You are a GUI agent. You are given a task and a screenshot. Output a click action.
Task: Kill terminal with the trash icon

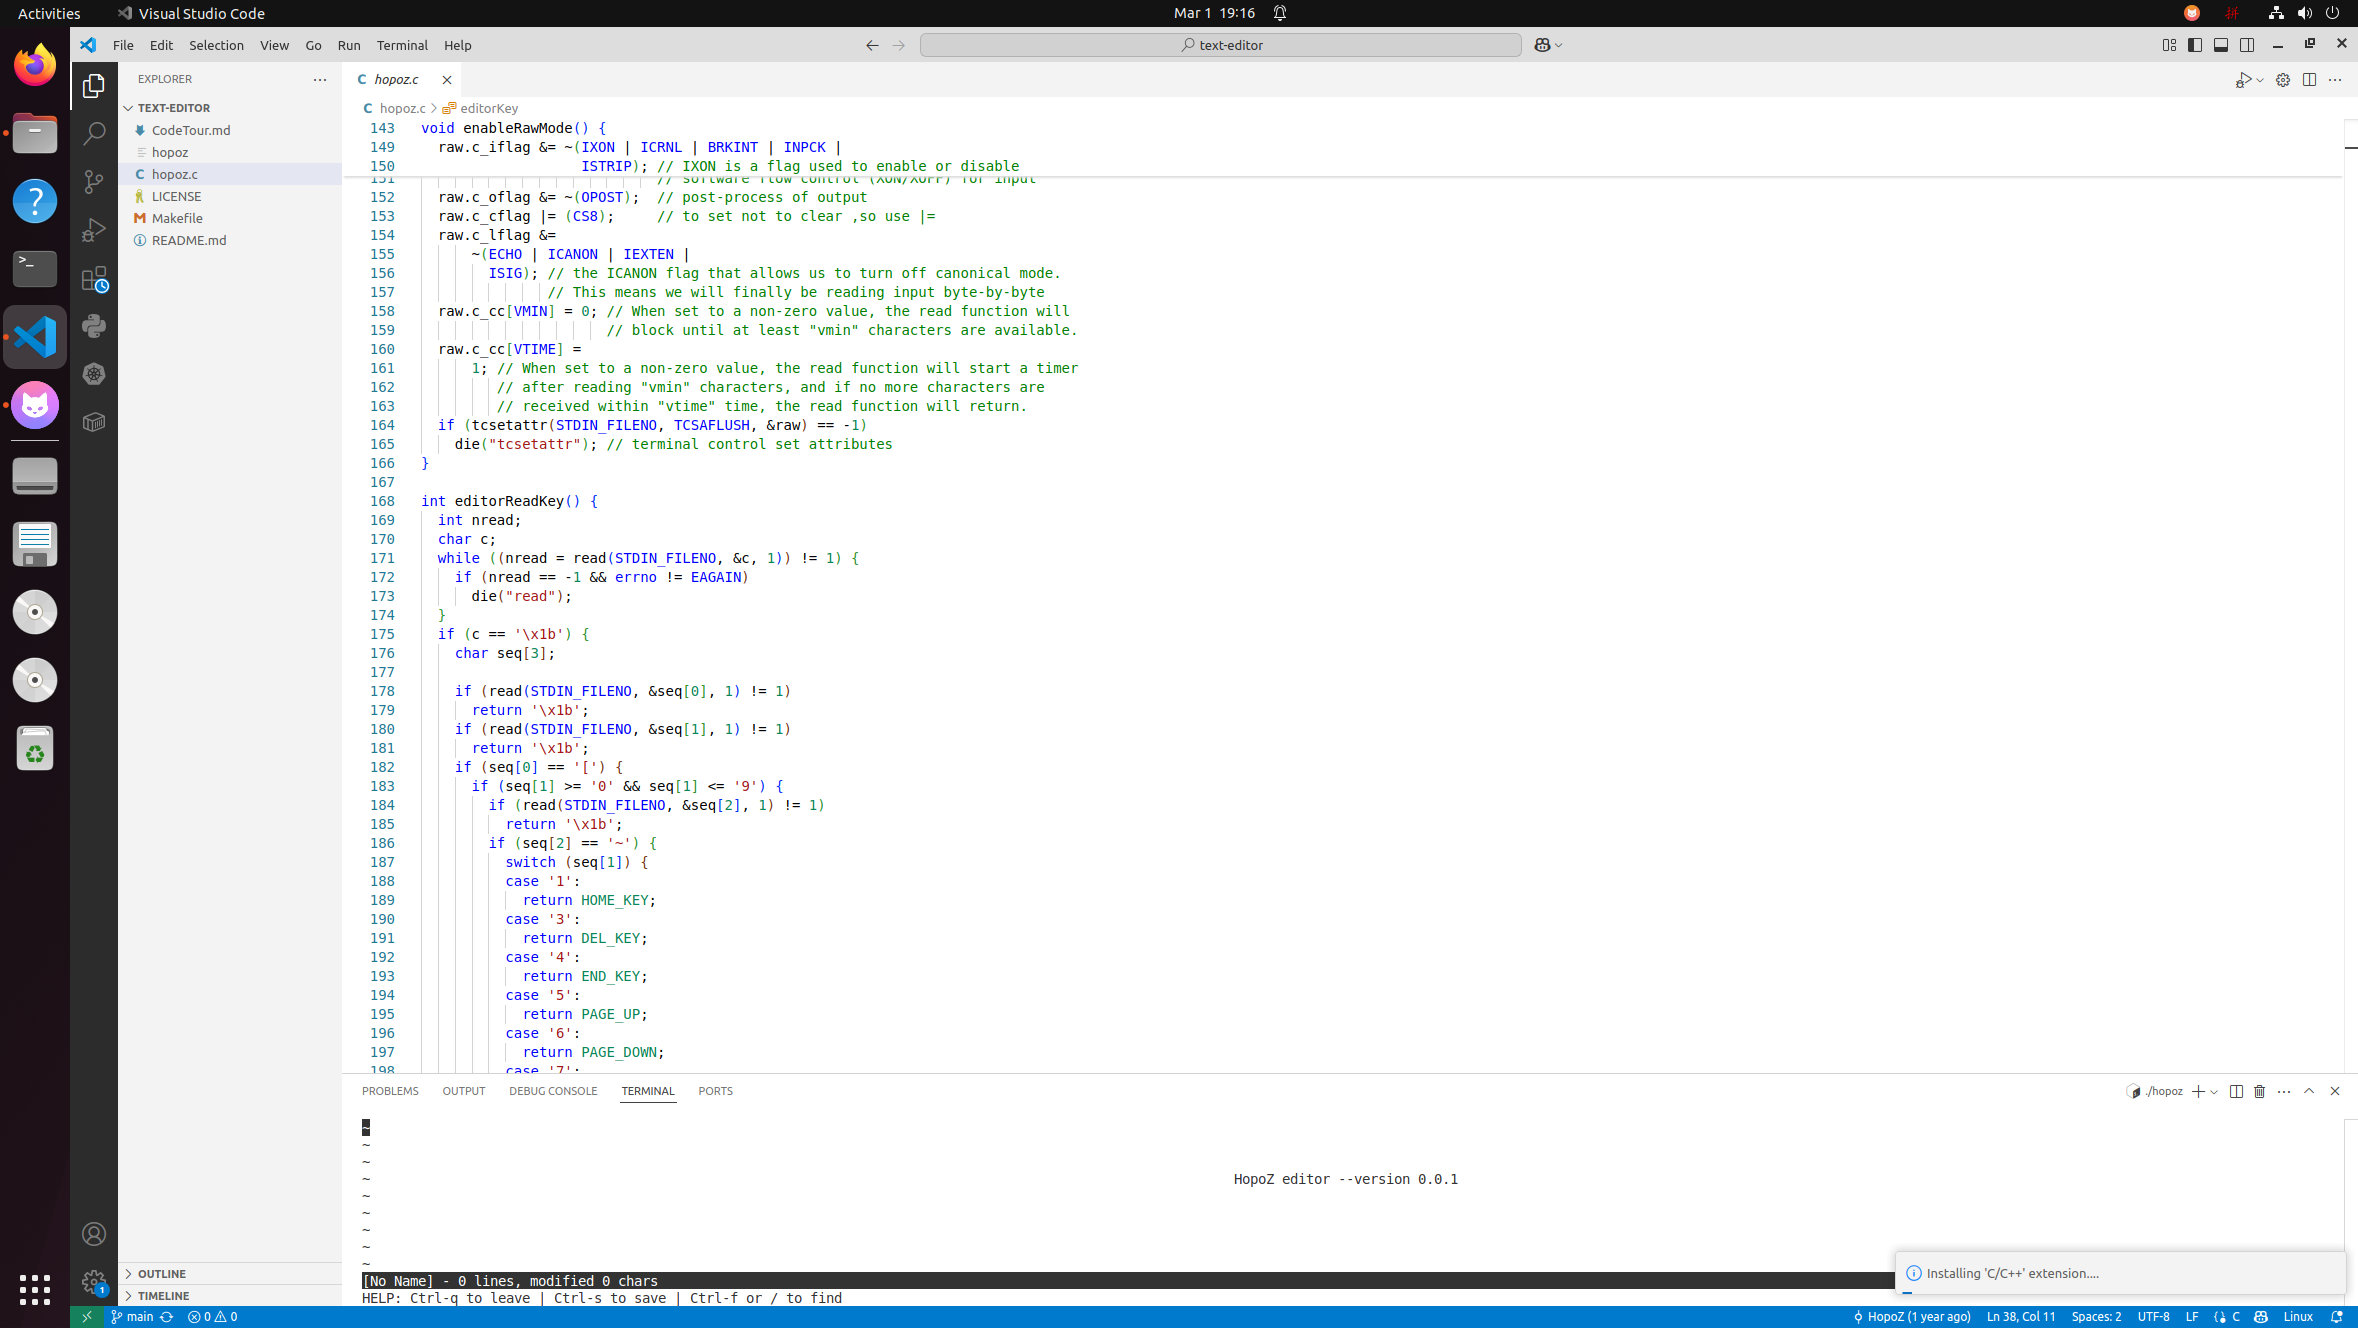[x=2259, y=1091]
